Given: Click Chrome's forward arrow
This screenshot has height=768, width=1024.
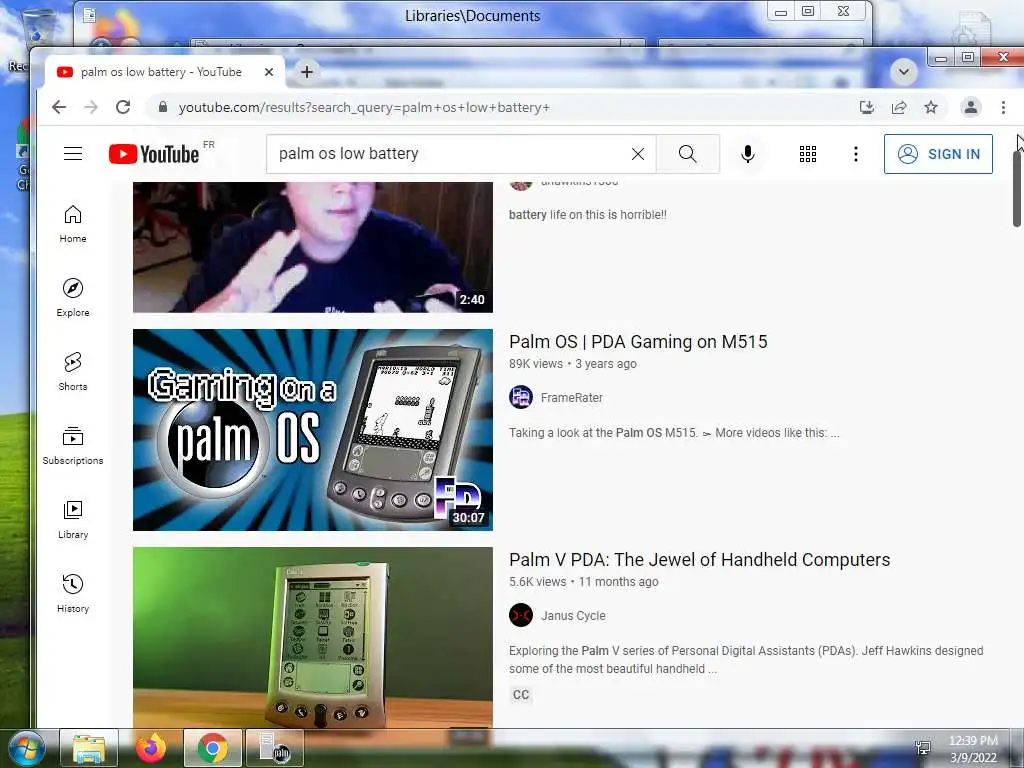Looking at the screenshot, I should [91, 107].
